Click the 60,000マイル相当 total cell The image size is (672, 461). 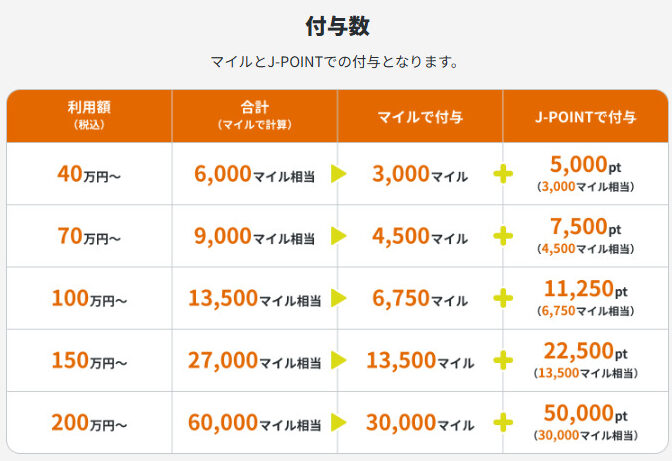tap(253, 422)
